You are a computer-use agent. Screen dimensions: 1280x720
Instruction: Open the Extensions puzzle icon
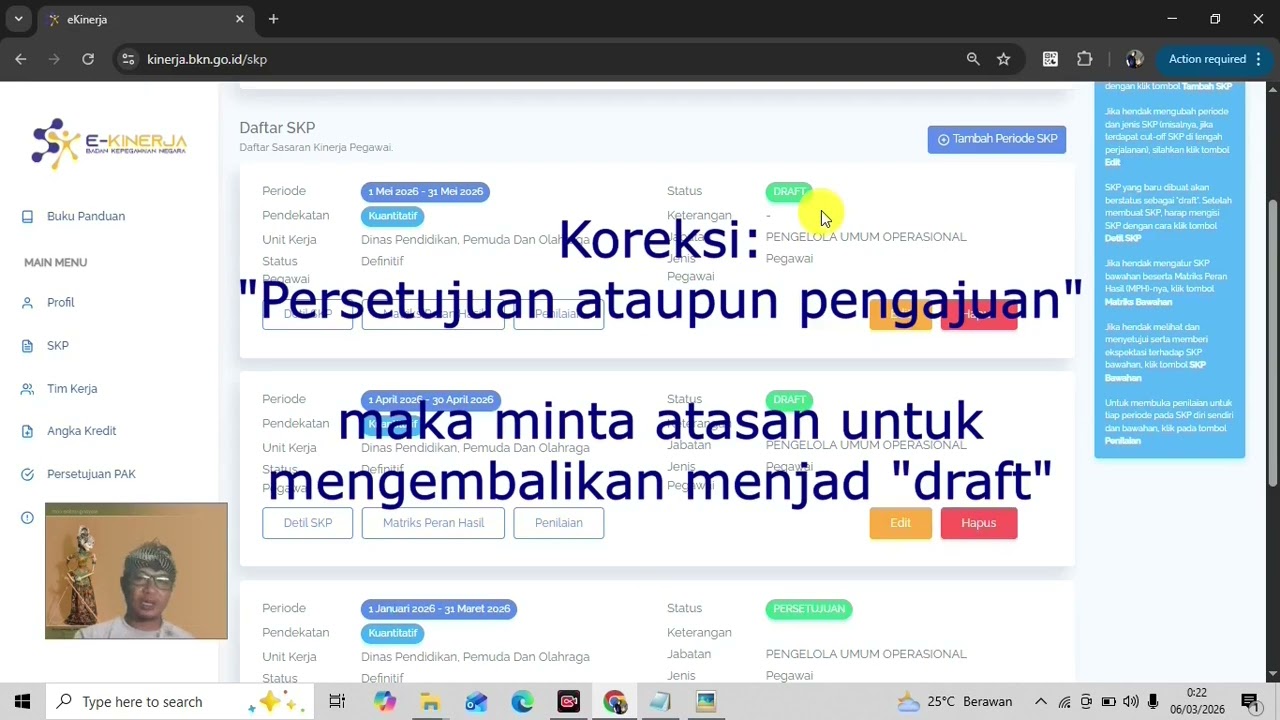tap(1084, 59)
